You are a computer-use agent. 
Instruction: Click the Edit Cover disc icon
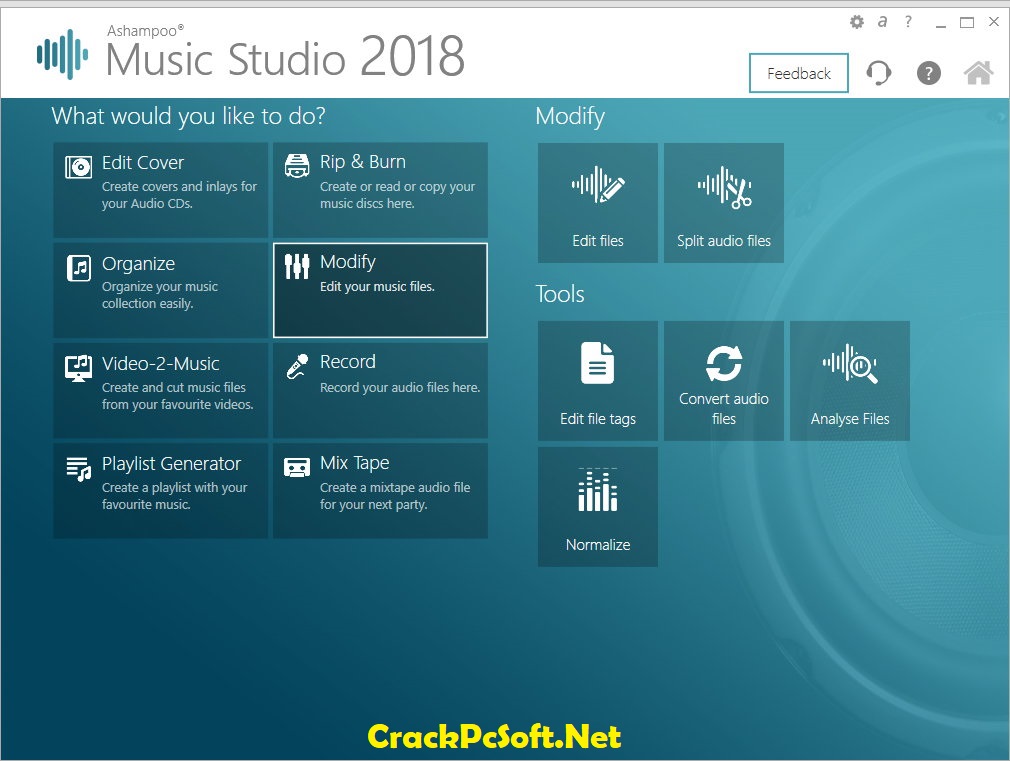pos(79,168)
